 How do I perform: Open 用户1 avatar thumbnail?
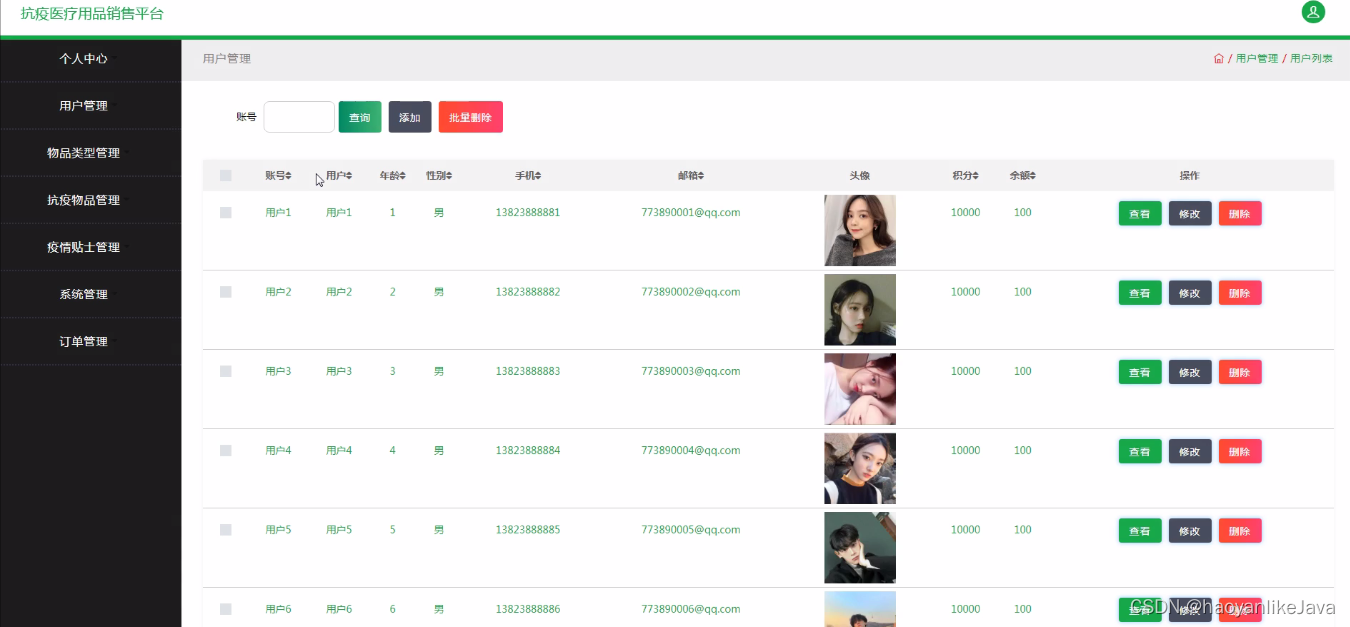tap(860, 230)
